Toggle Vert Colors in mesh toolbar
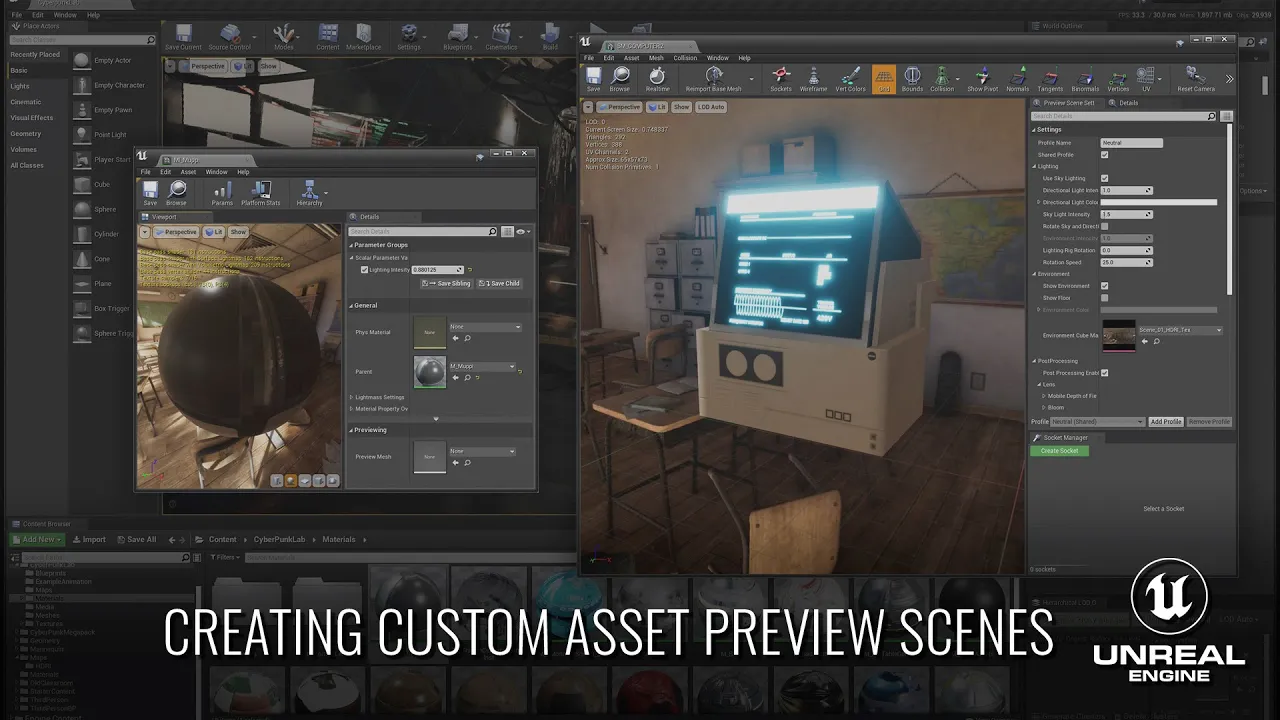This screenshot has width=1280, height=720. pos(850,78)
